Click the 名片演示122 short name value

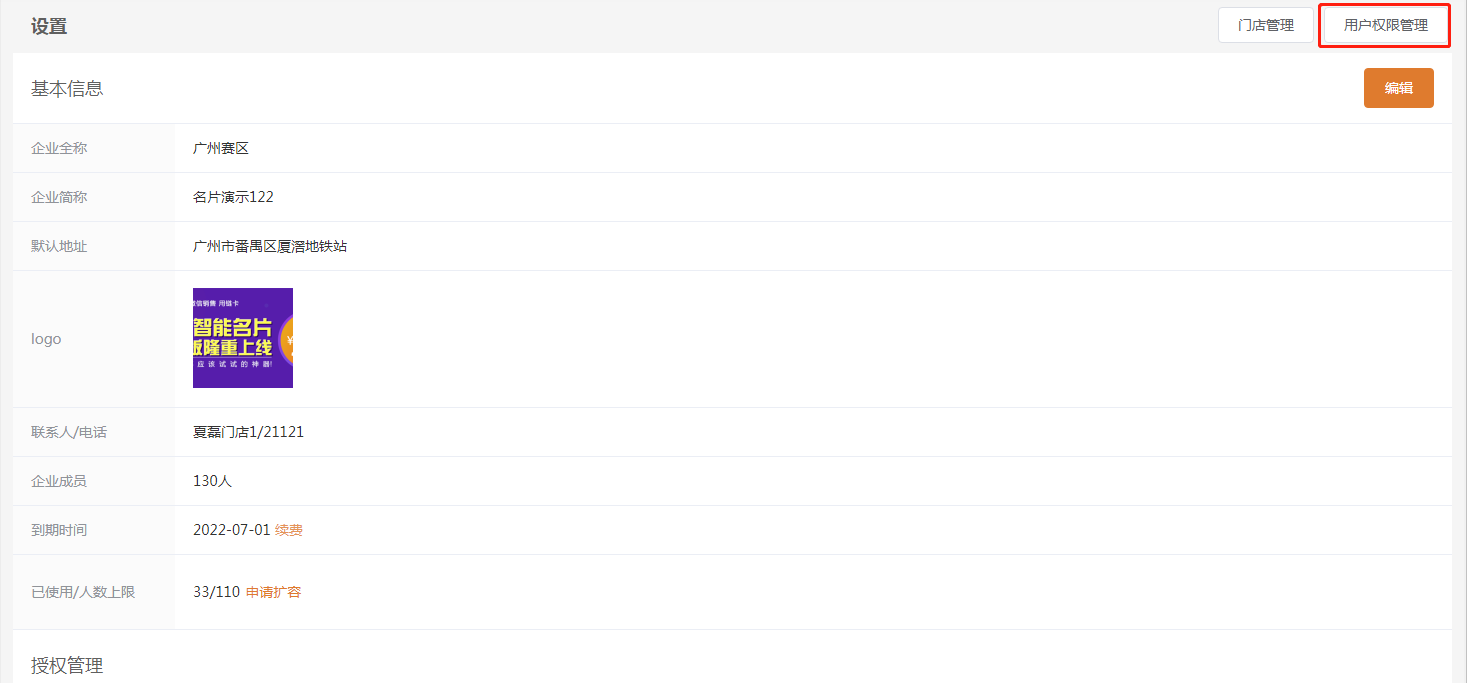[x=233, y=197]
